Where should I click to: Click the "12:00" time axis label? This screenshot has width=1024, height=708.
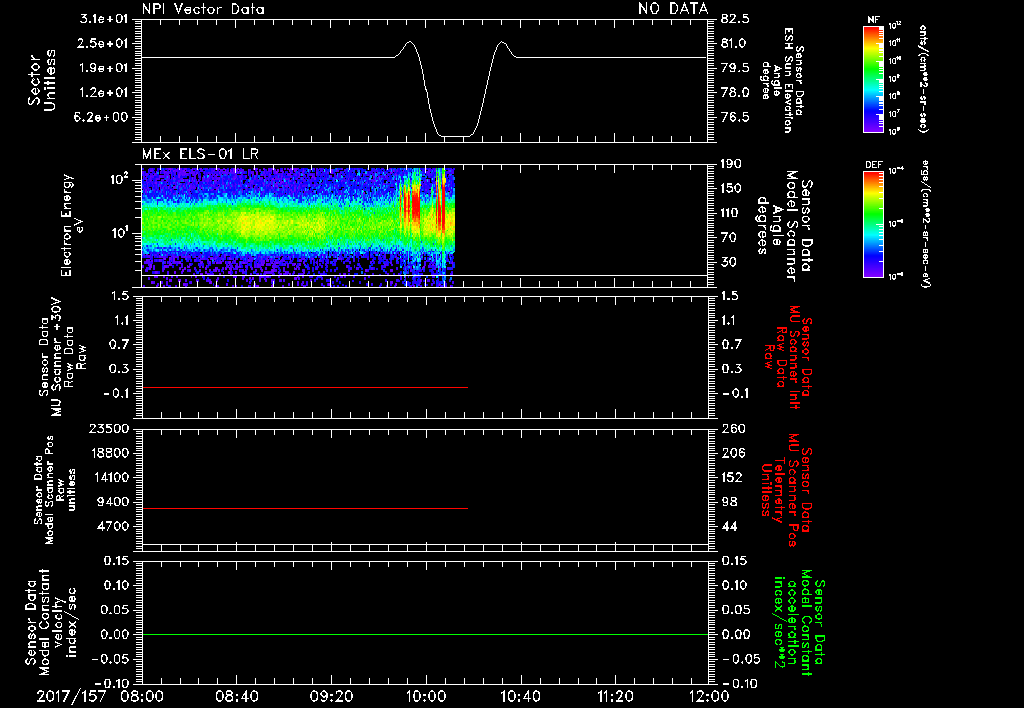click(x=710, y=696)
